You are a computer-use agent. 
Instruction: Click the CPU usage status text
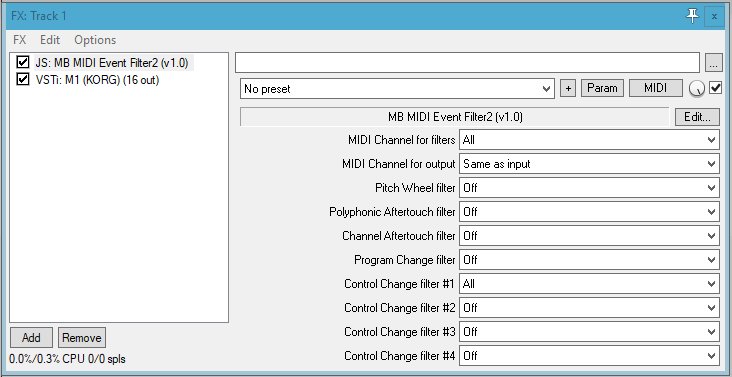pyautogui.click(x=67, y=359)
